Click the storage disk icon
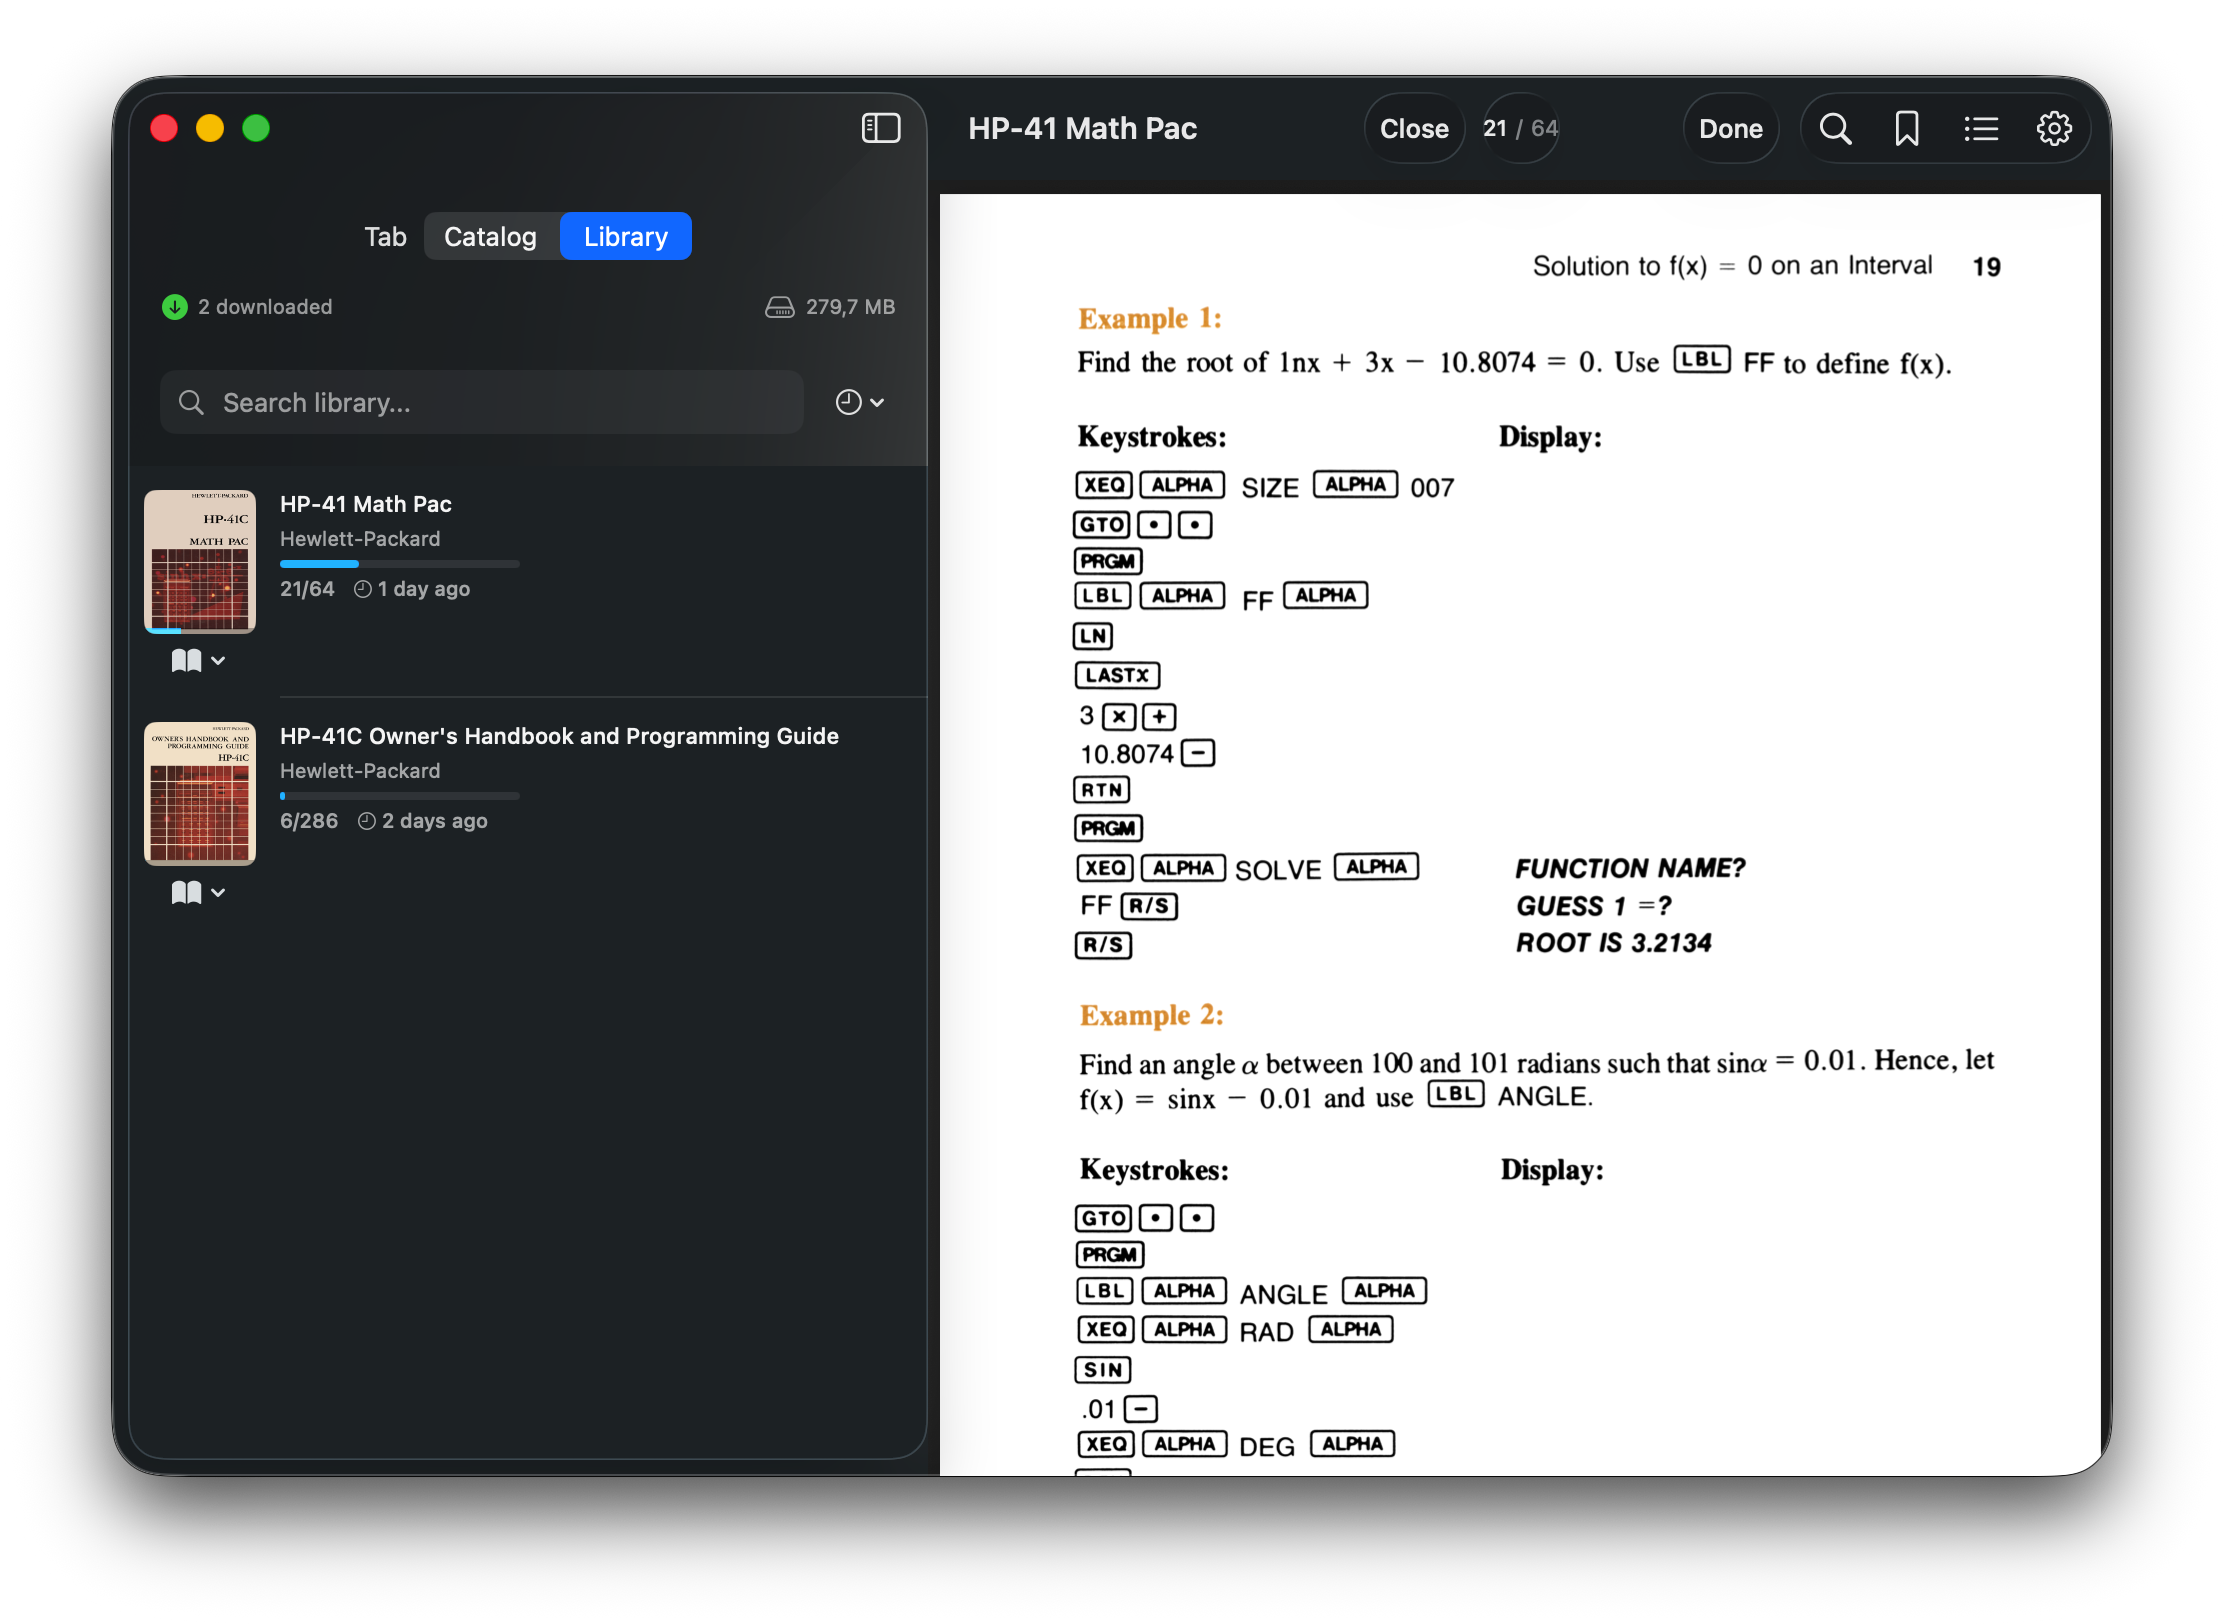The image size is (2224, 1624). 779,307
